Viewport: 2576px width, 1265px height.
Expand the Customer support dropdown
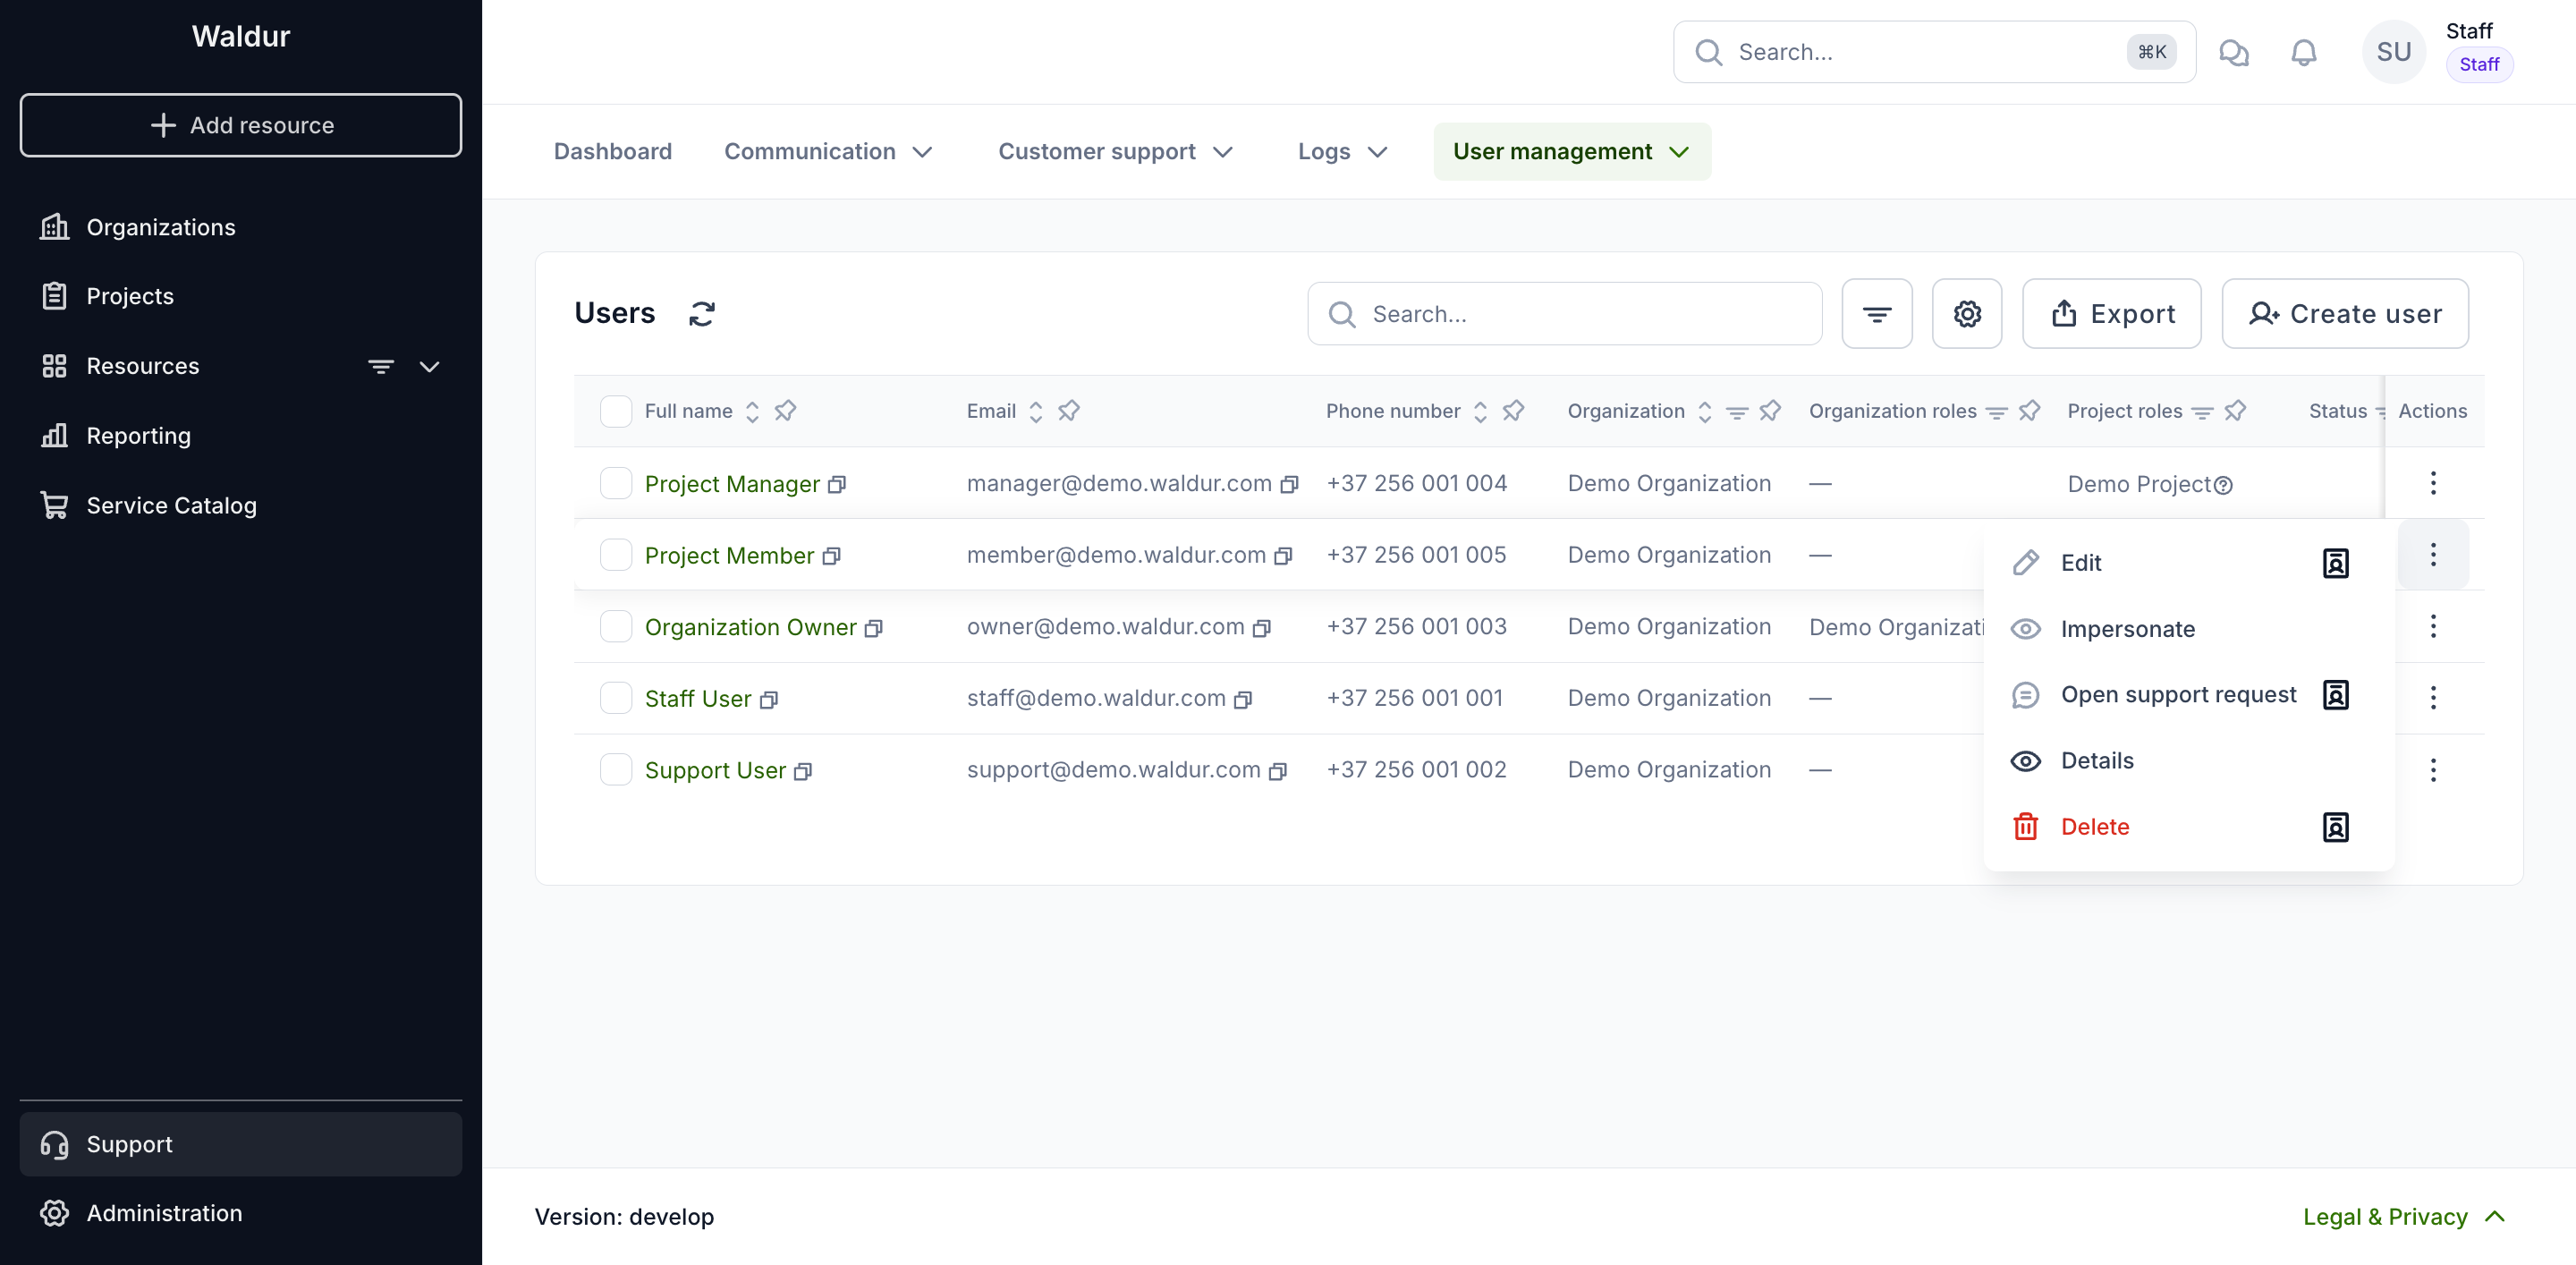[x=1117, y=152]
